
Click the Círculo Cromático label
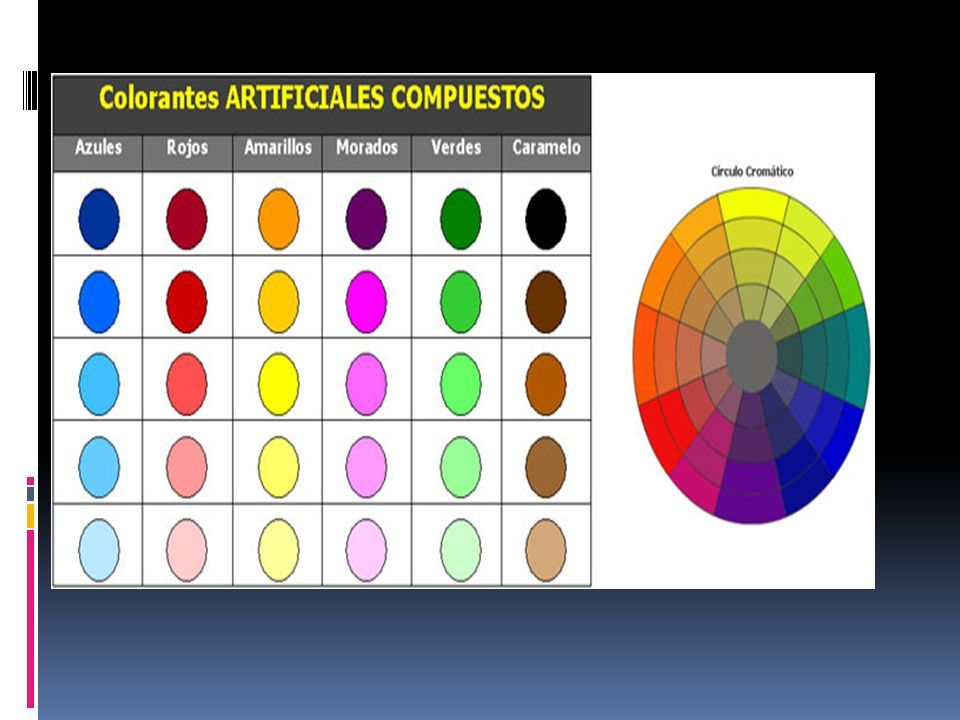pyautogui.click(x=752, y=171)
